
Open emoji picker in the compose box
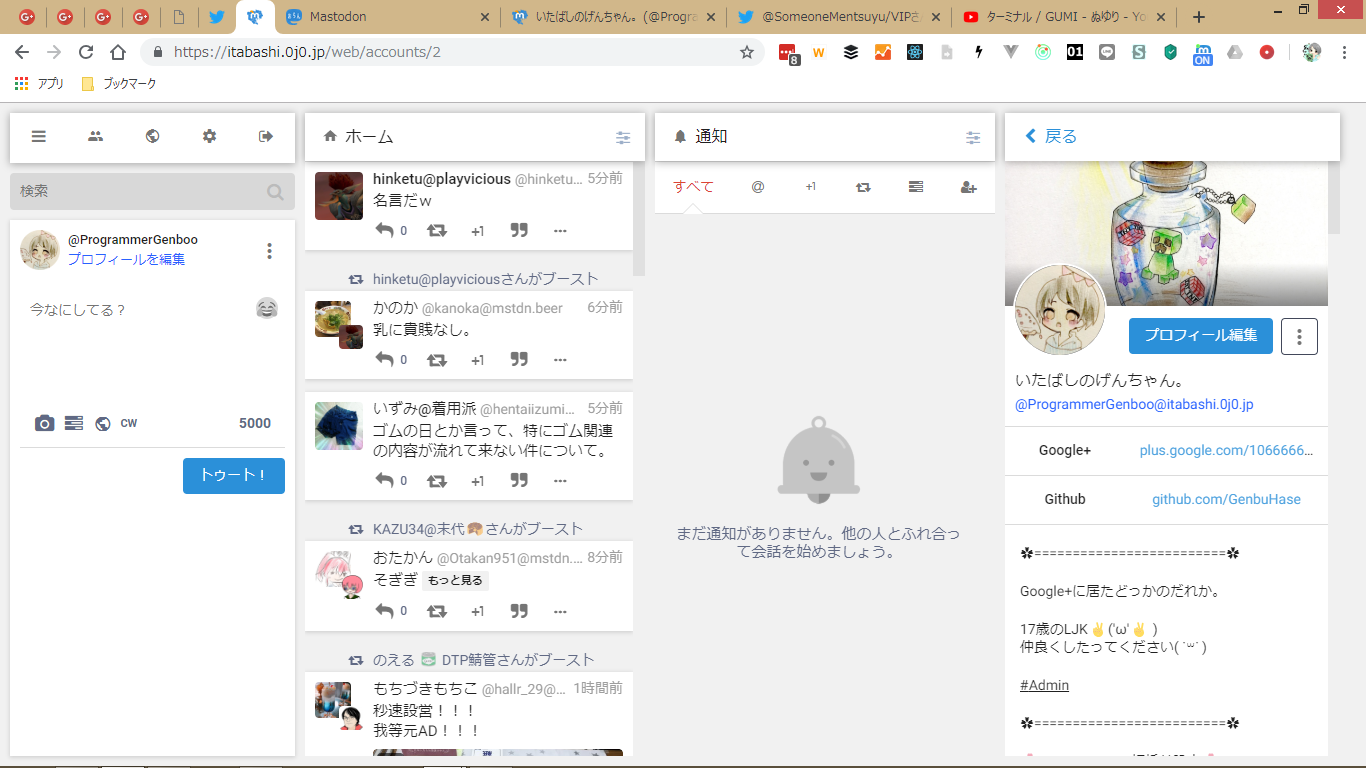click(266, 308)
